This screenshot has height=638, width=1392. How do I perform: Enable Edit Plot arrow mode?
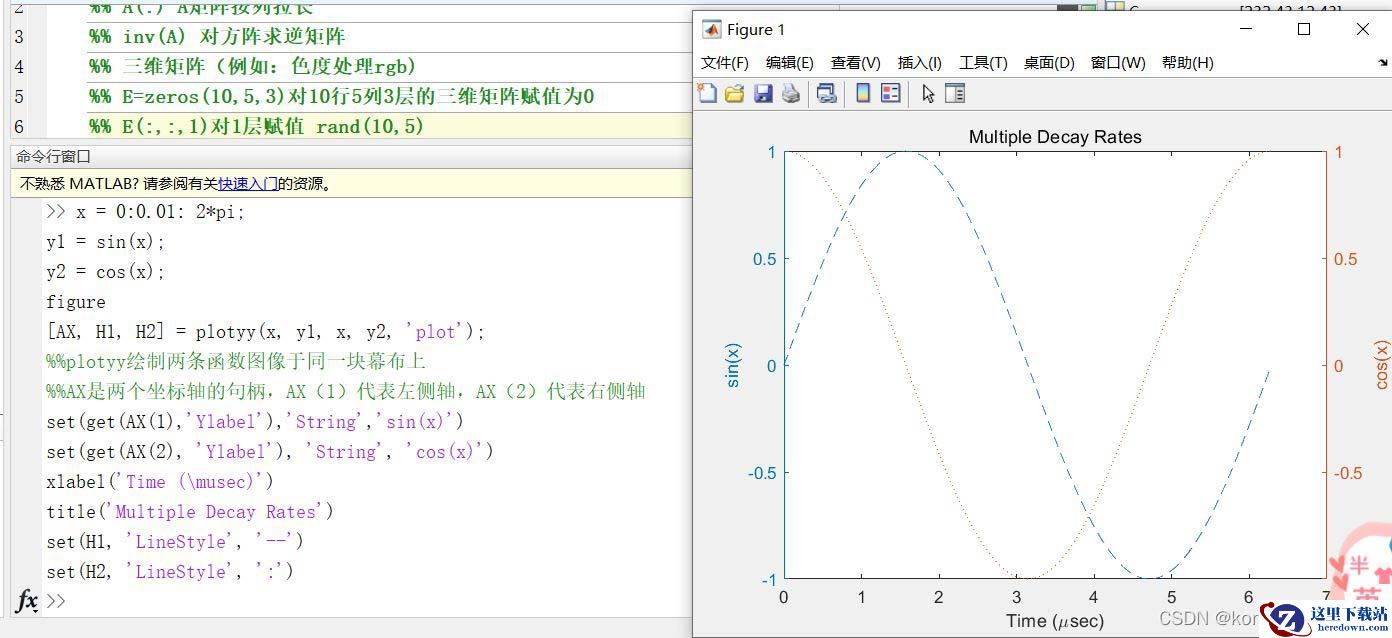pyautogui.click(x=928, y=94)
